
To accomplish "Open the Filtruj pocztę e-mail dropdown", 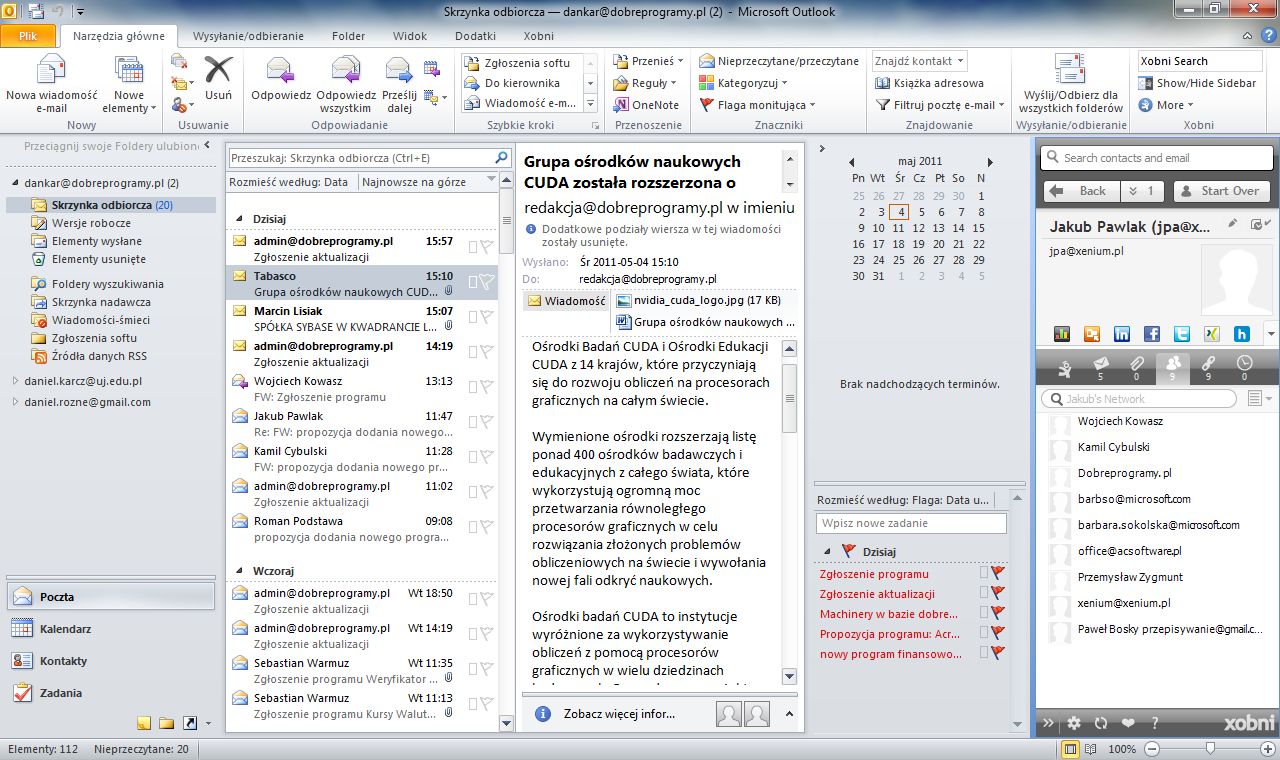I will 940,105.
